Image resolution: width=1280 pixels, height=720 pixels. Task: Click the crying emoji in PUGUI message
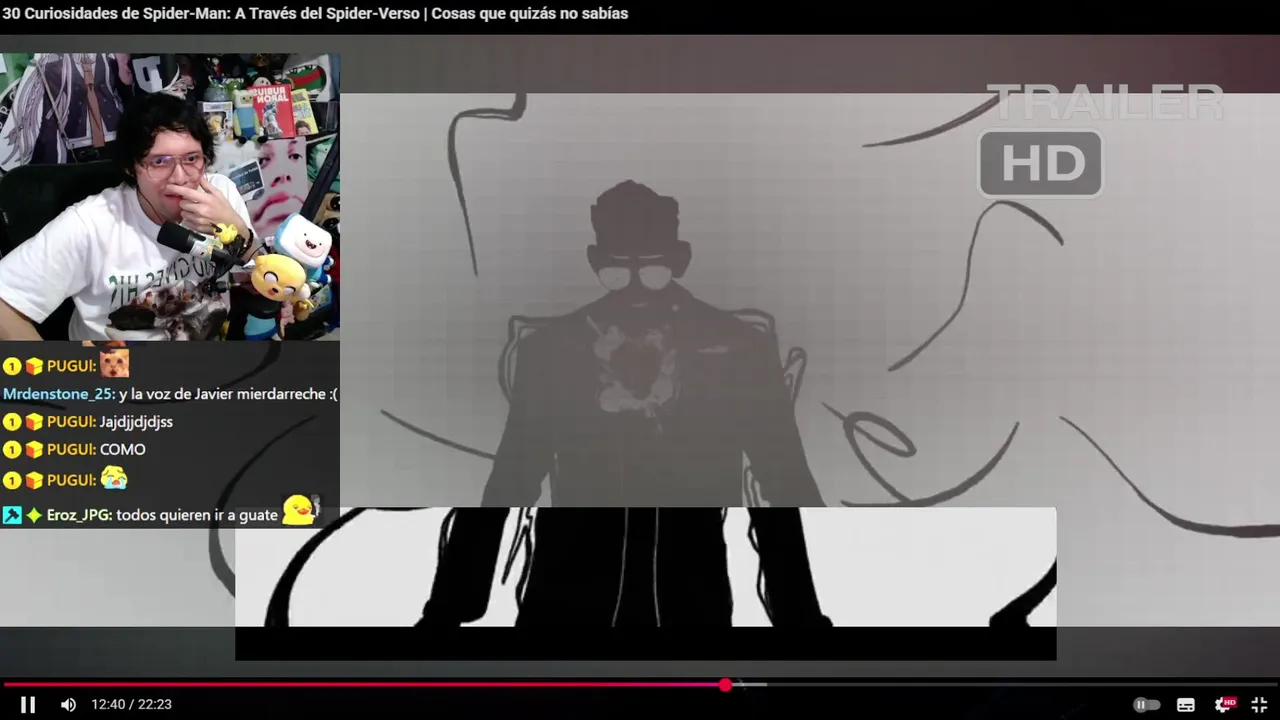pyautogui.click(x=114, y=478)
